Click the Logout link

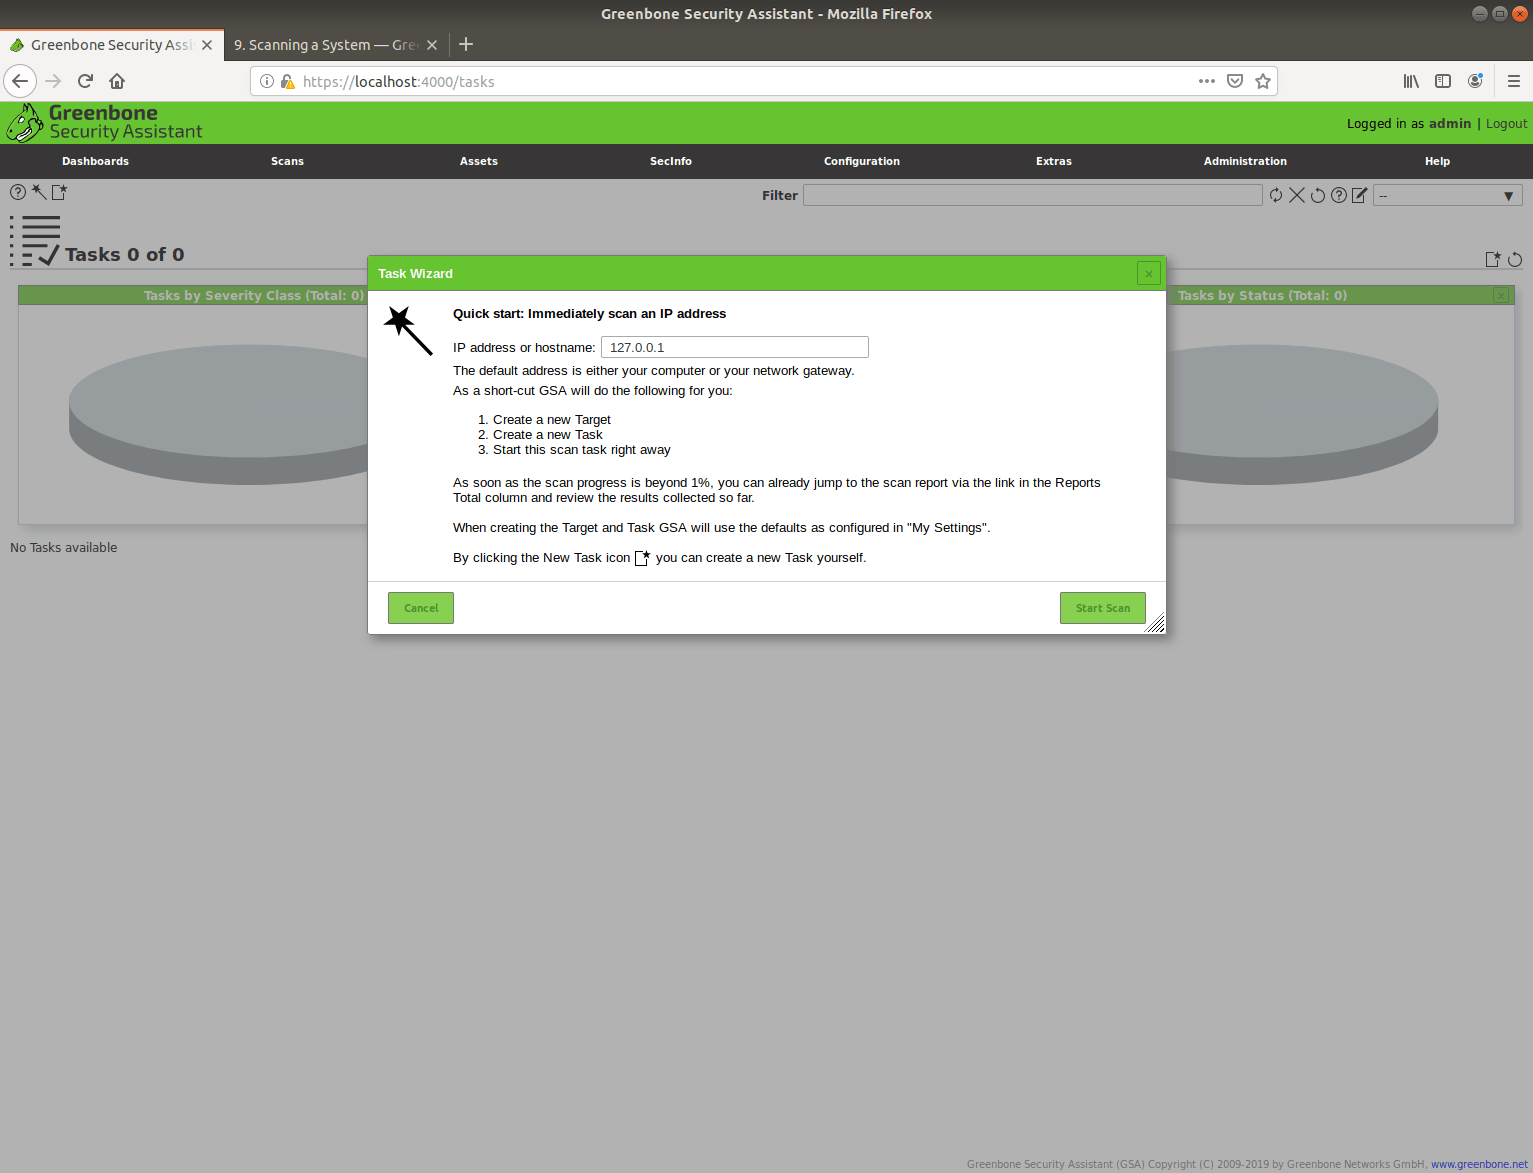pyautogui.click(x=1505, y=123)
